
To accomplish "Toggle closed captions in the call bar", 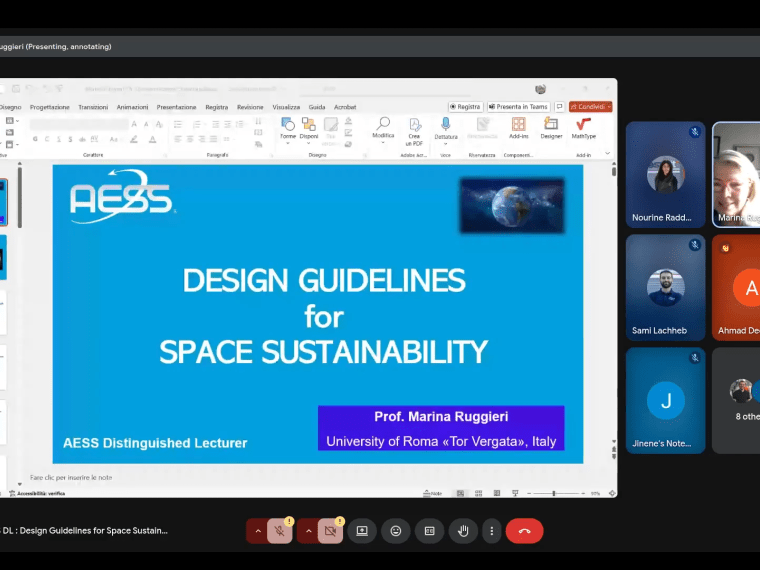I will [x=429, y=531].
